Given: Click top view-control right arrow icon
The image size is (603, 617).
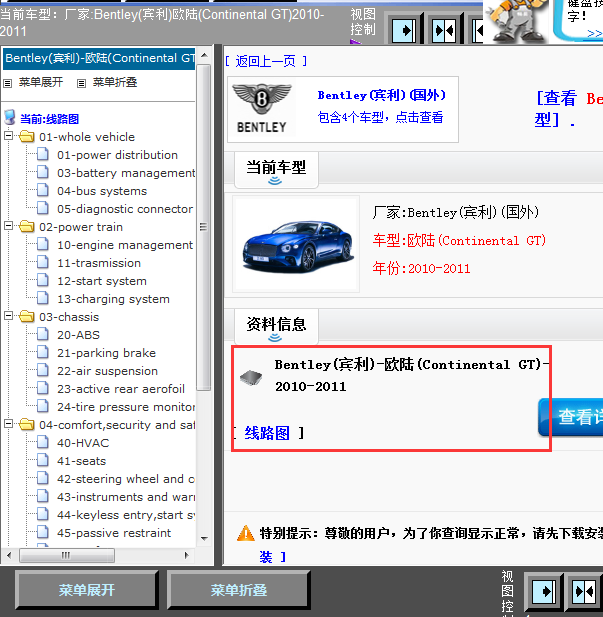Looking at the screenshot, I should (x=404, y=30).
